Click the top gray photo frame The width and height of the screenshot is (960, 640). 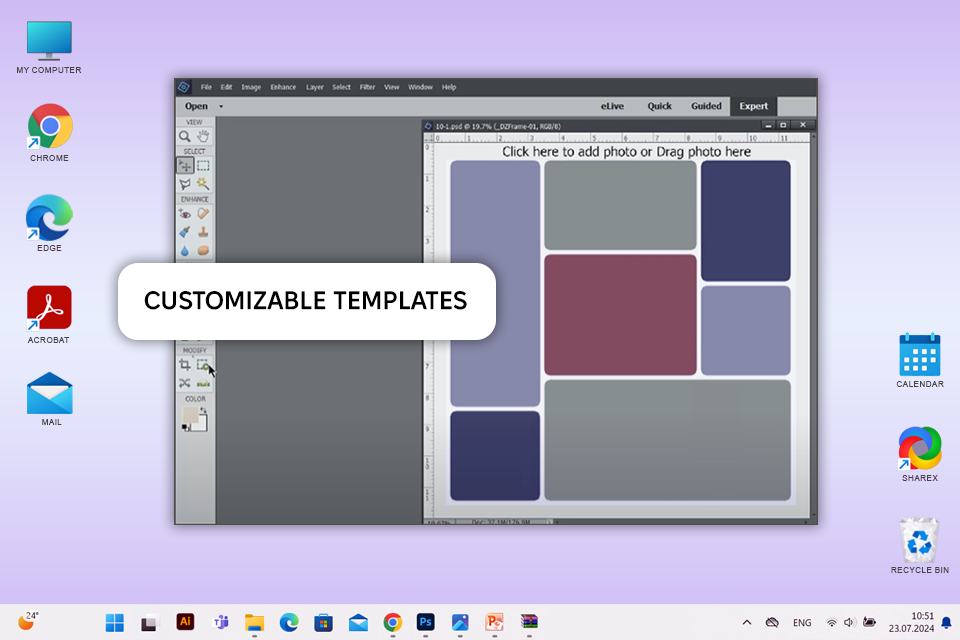(620, 205)
